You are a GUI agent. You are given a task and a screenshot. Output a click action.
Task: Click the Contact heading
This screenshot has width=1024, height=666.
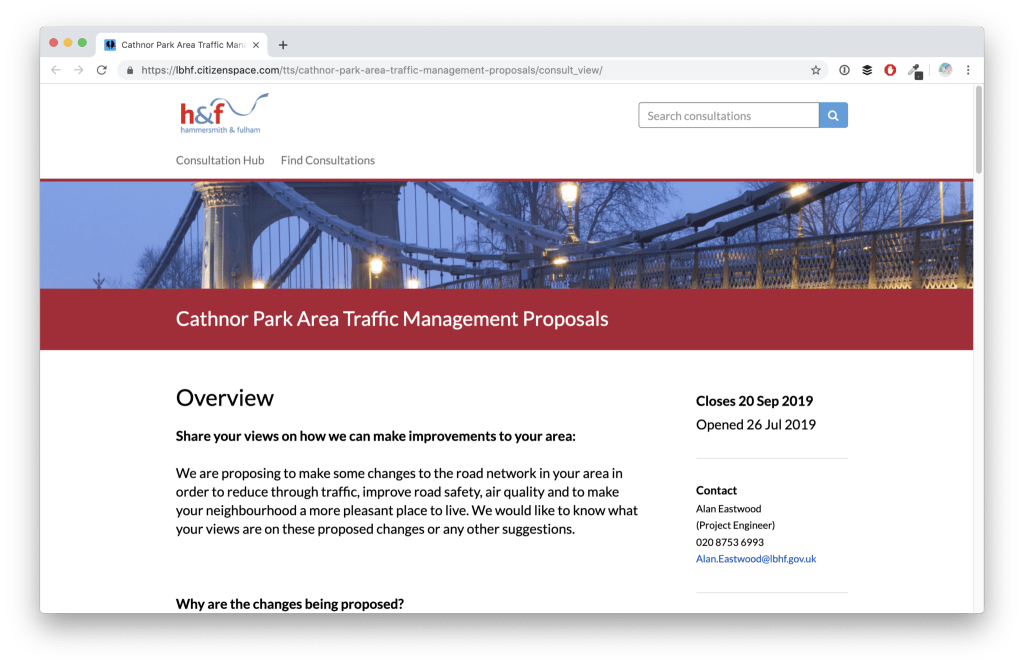[716, 490]
